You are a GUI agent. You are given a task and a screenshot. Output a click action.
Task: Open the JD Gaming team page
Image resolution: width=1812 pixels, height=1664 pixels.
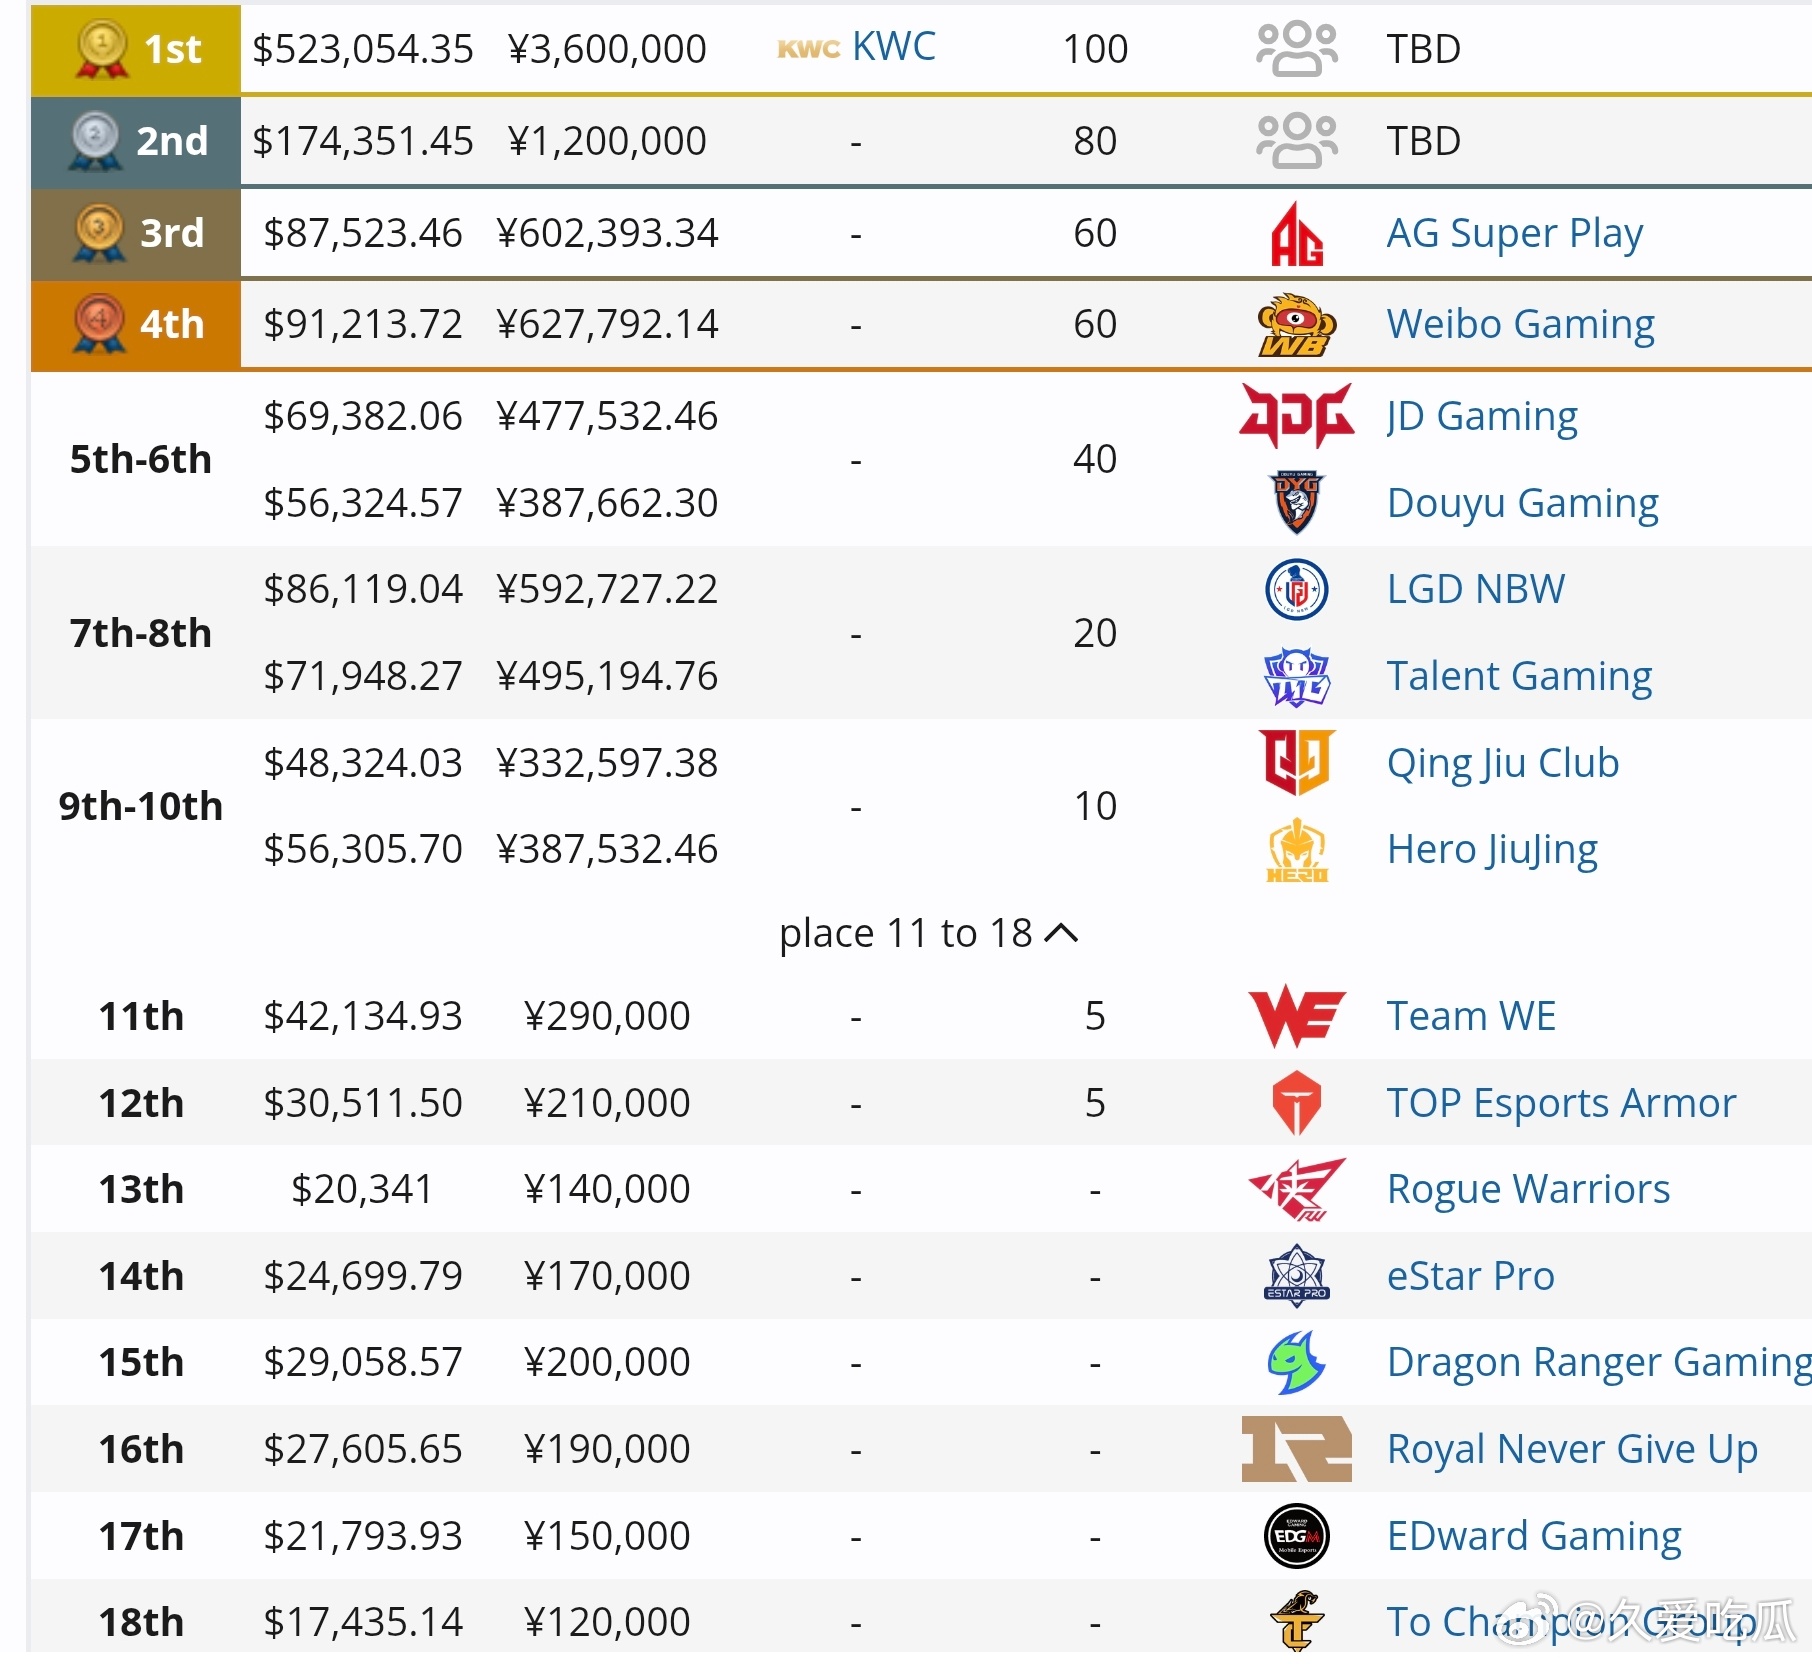tap(1483, 416)
